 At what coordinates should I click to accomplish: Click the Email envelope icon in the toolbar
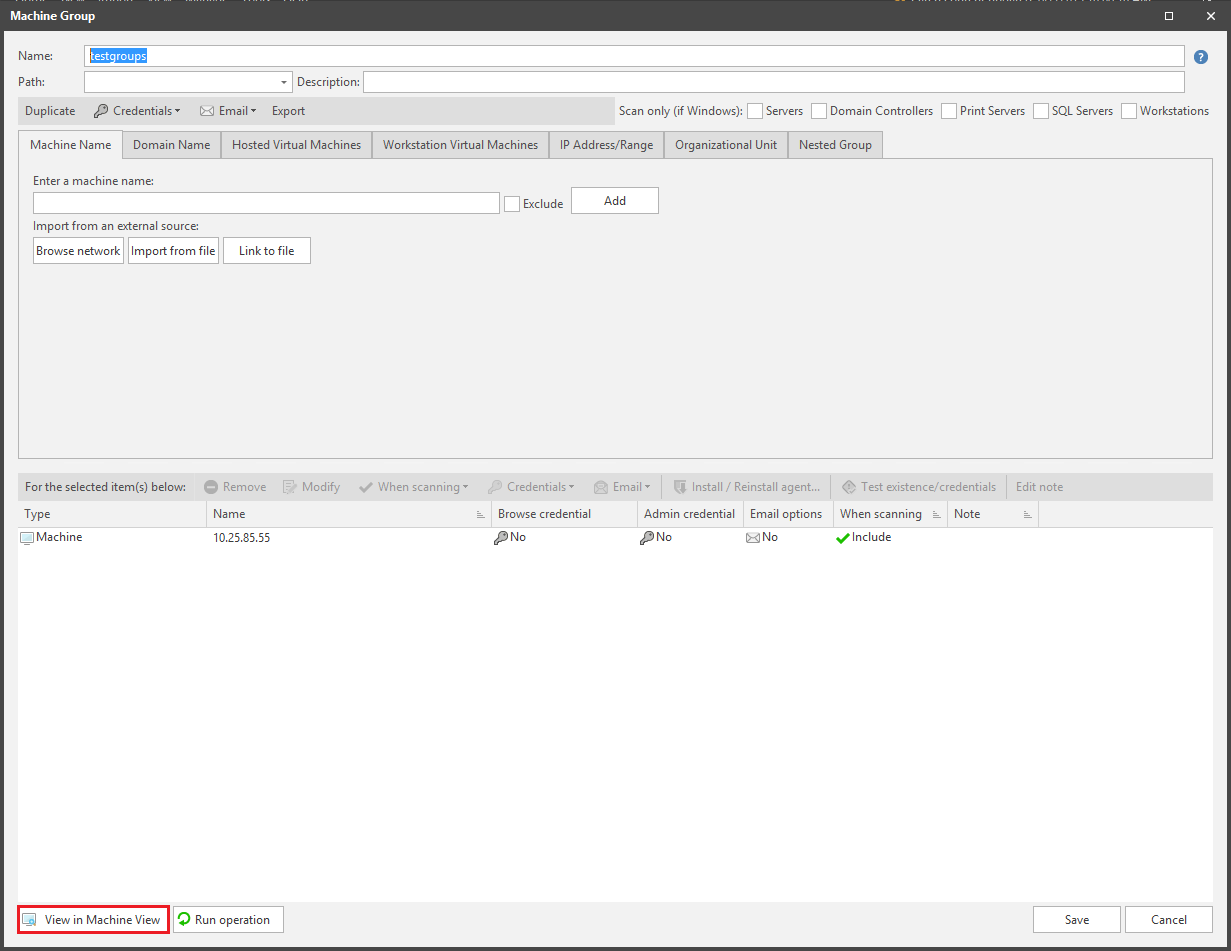pyautogui.click(x=207, y=111)
